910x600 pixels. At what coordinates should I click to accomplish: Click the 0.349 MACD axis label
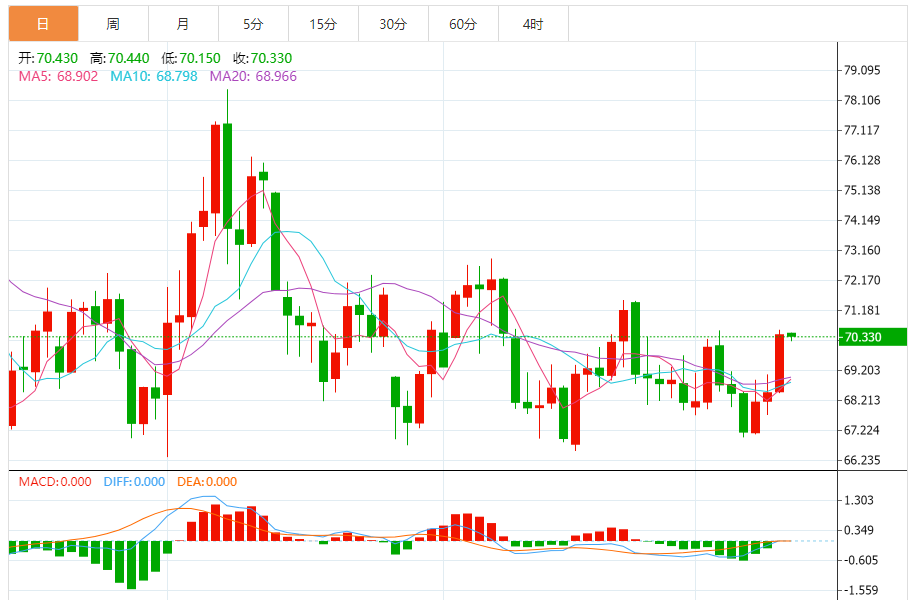[859, 530]
